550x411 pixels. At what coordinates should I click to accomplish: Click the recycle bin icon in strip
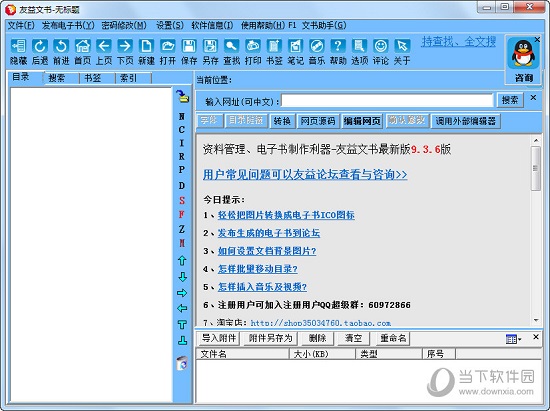point(182,363)
